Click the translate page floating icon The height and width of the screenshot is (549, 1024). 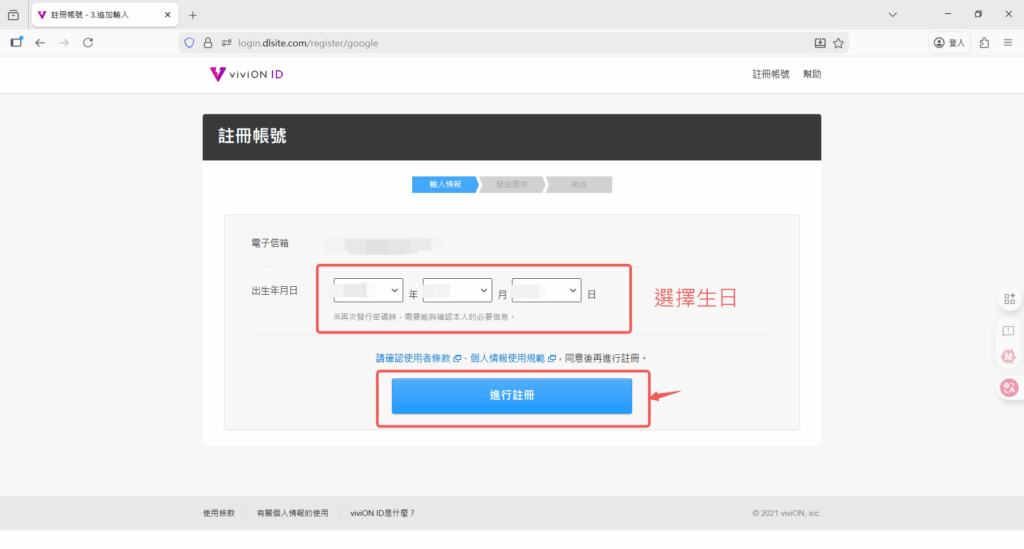pos(1008,388)
